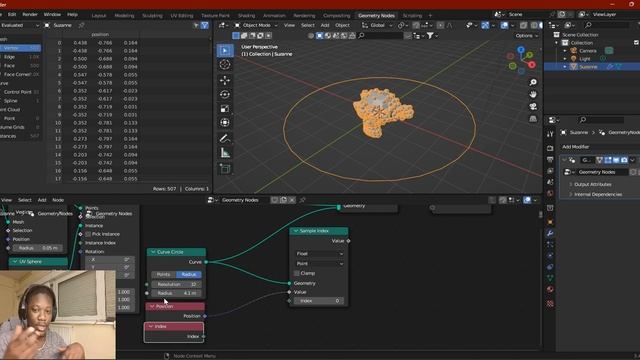
Task: Select the Transform tool in viewport toolbar
Action: tap(225, 122)
